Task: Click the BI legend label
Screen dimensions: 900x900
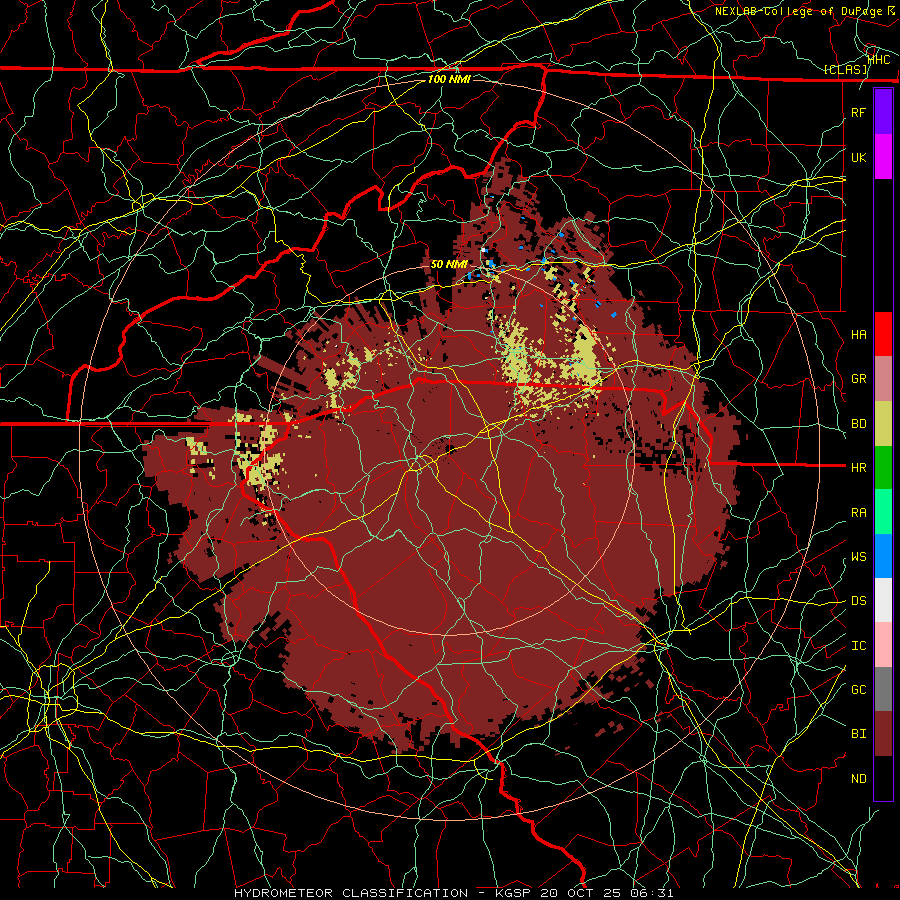Action: coord(859,734)
